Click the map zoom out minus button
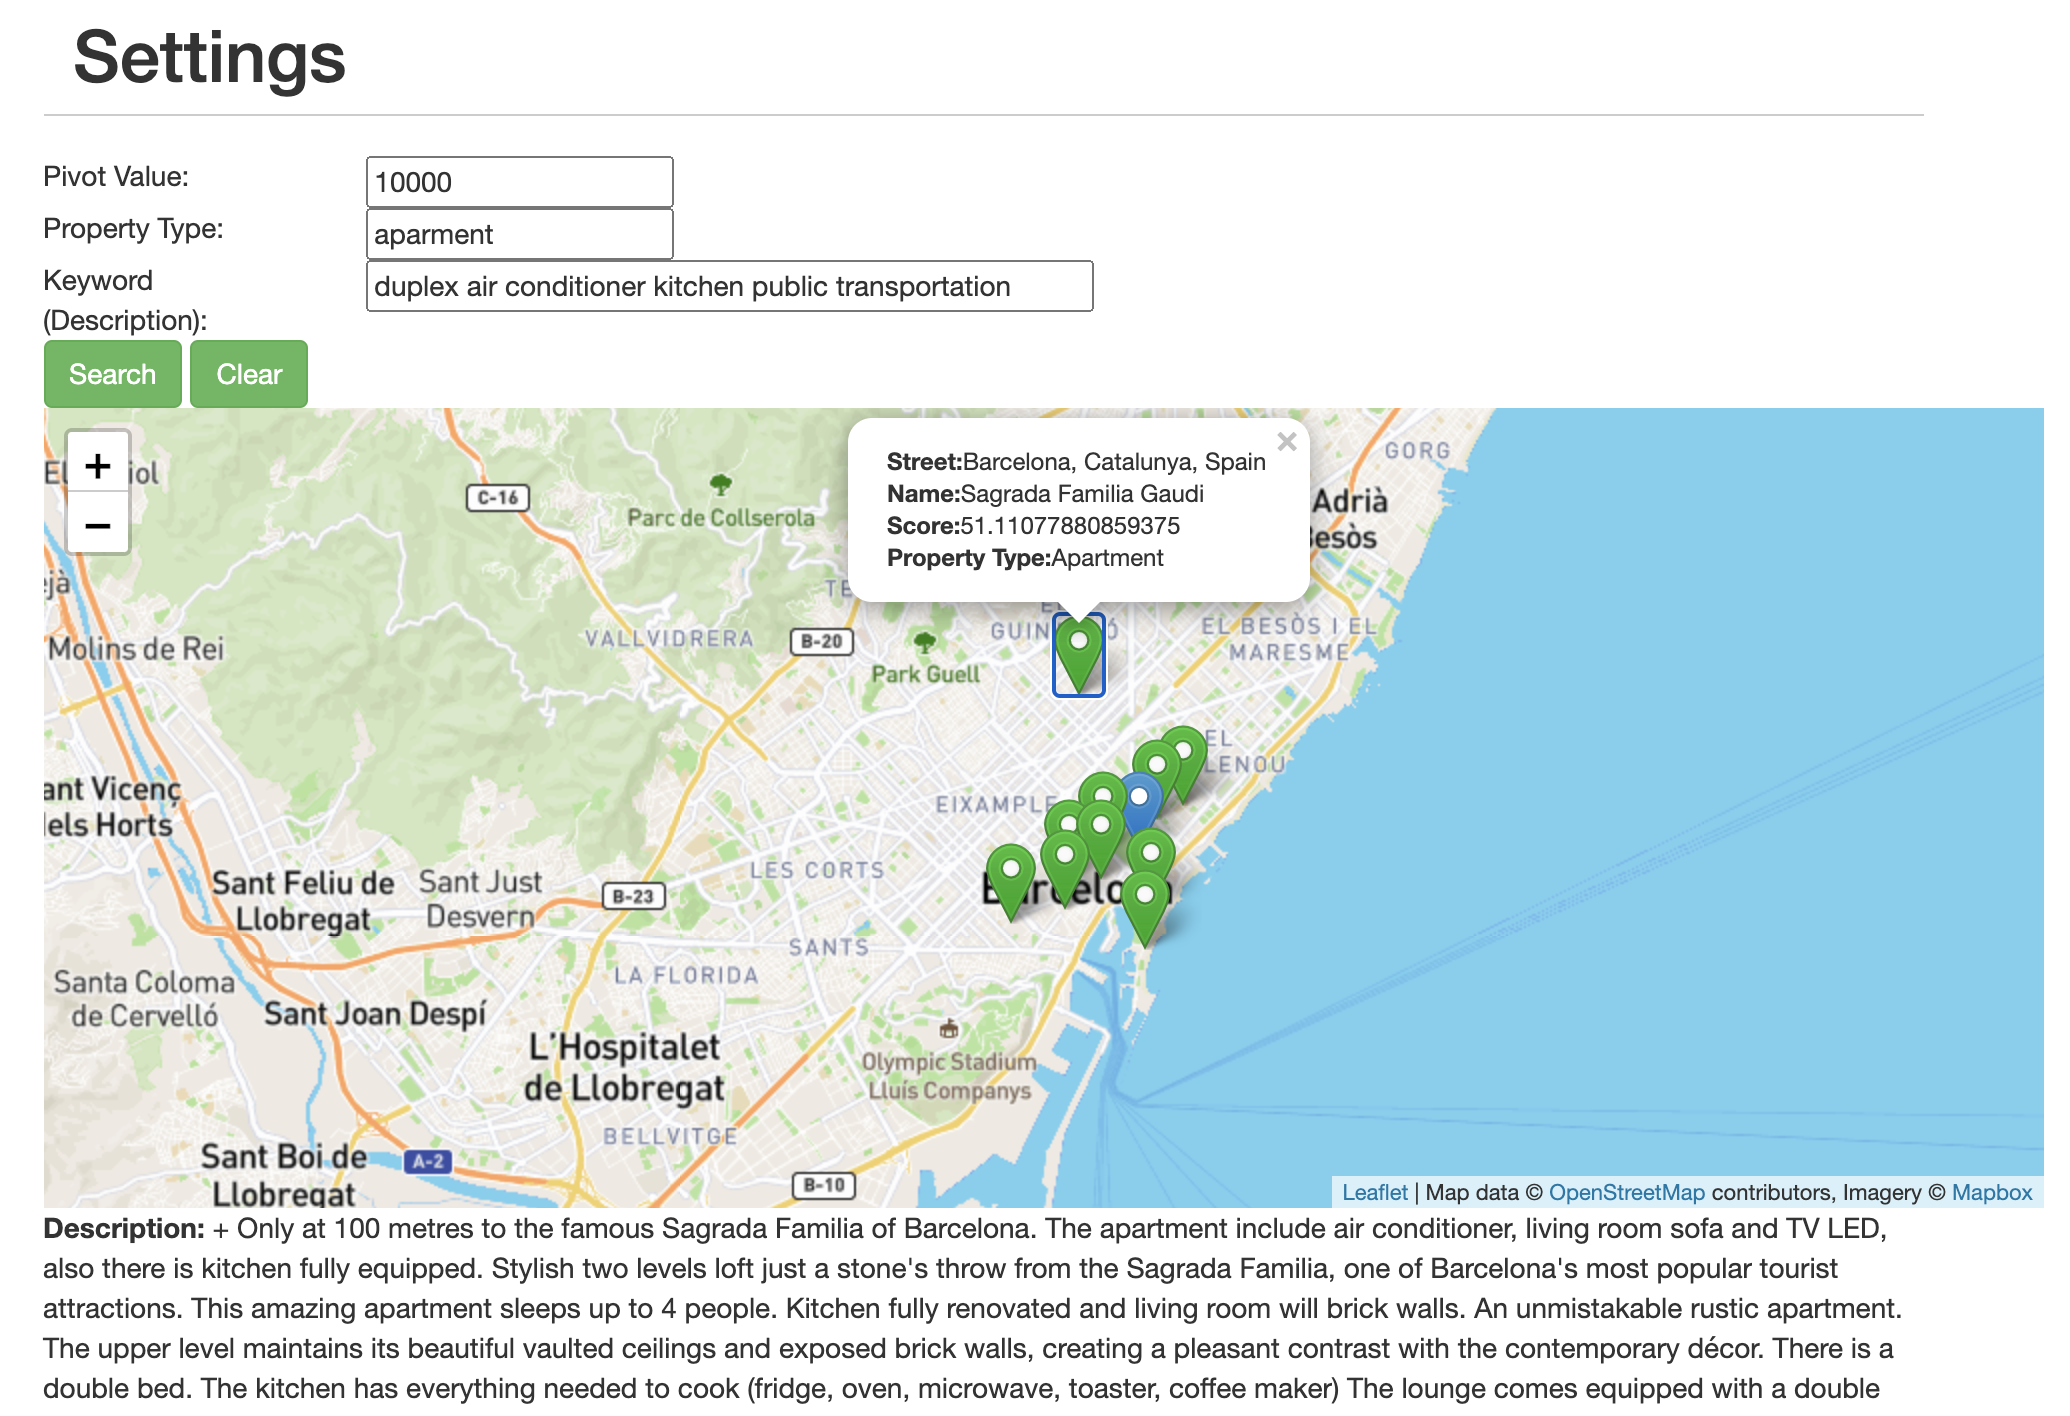2070x1416 pixels. (97, 525)
